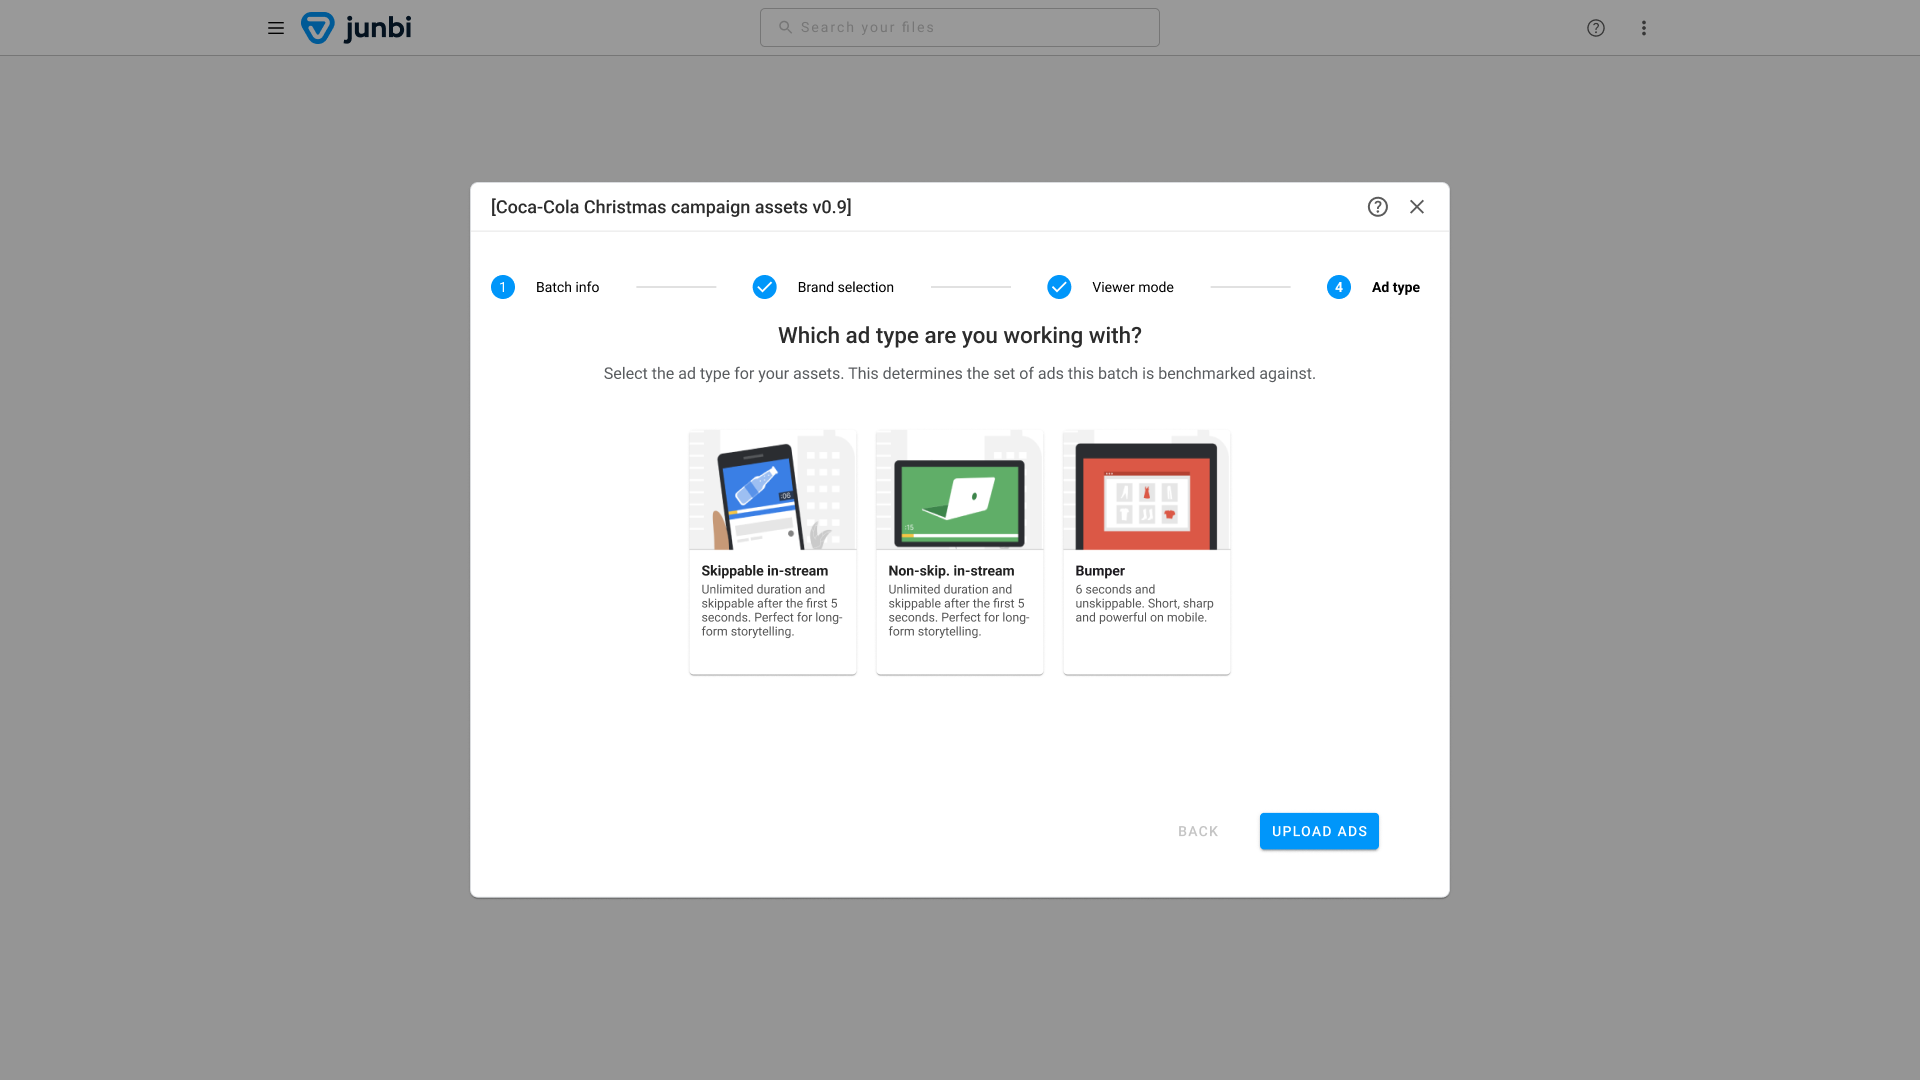Click the Viewer mode checkmark icon
The width and height of the screenshot is (1920, 1080).
click(1059, 287)
